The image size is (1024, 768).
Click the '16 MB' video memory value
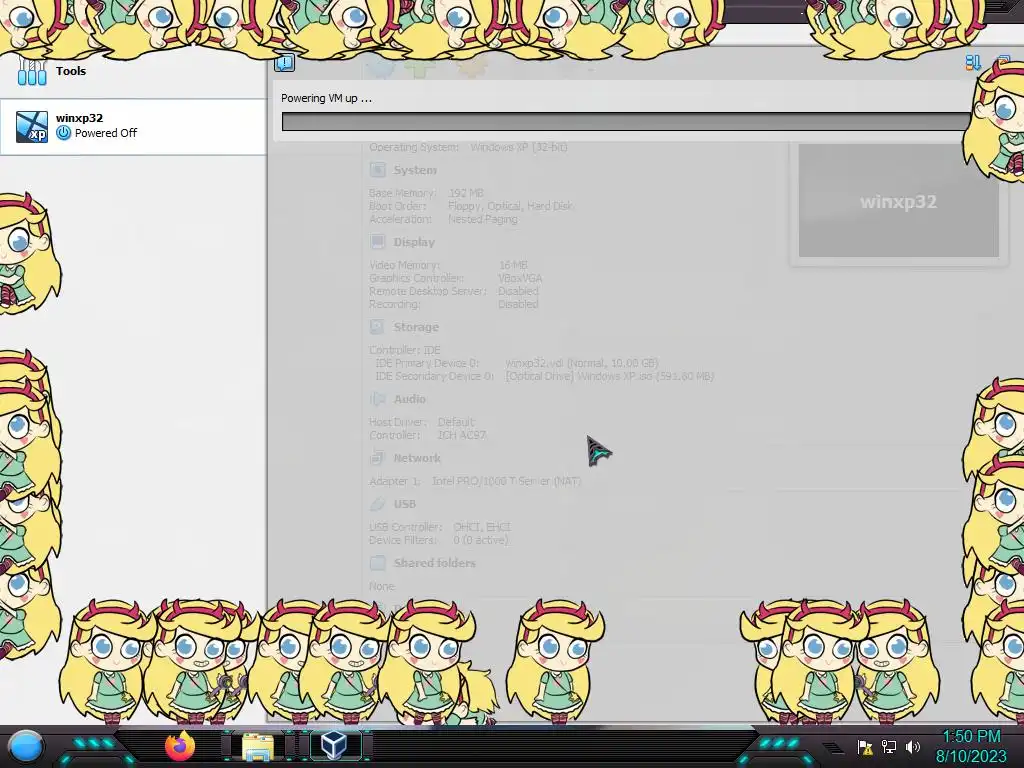coord(513,265)
